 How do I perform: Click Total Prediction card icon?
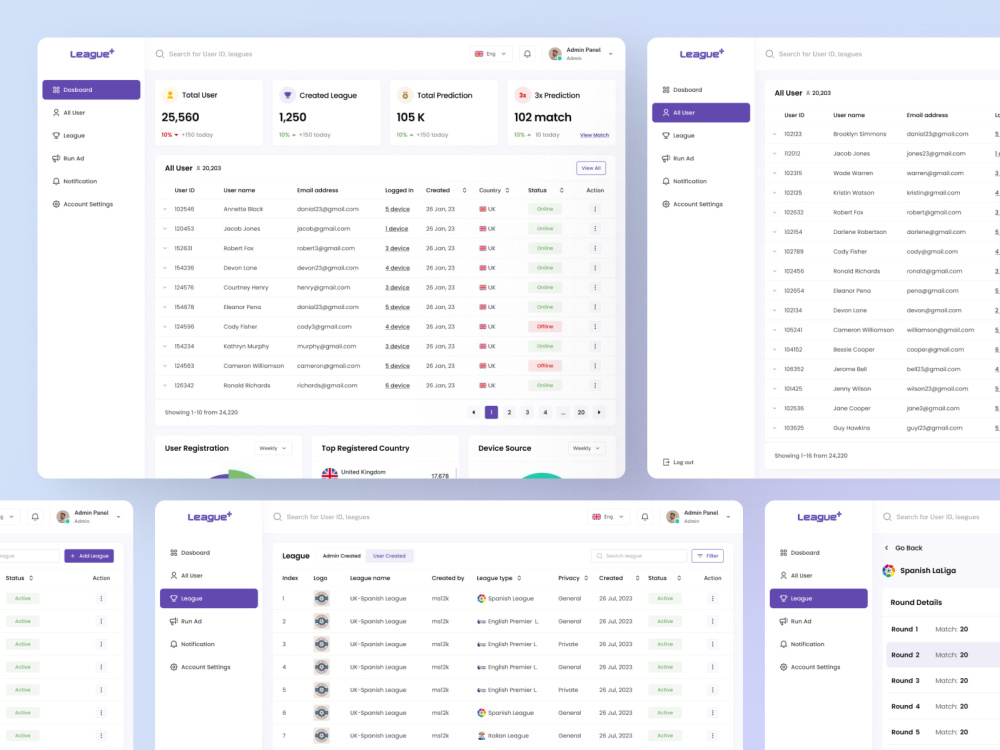(405, 95)
